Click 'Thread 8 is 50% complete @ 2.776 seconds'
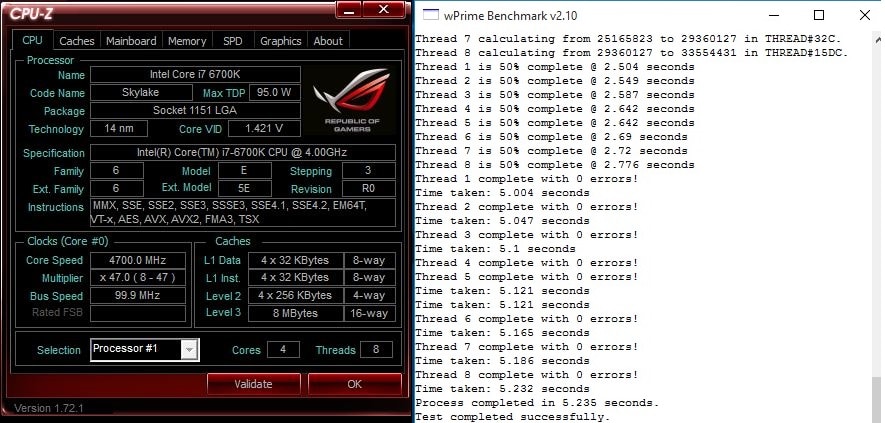Image resolution: width=885 pixels, height=423 pixels. tap(555, 165)
